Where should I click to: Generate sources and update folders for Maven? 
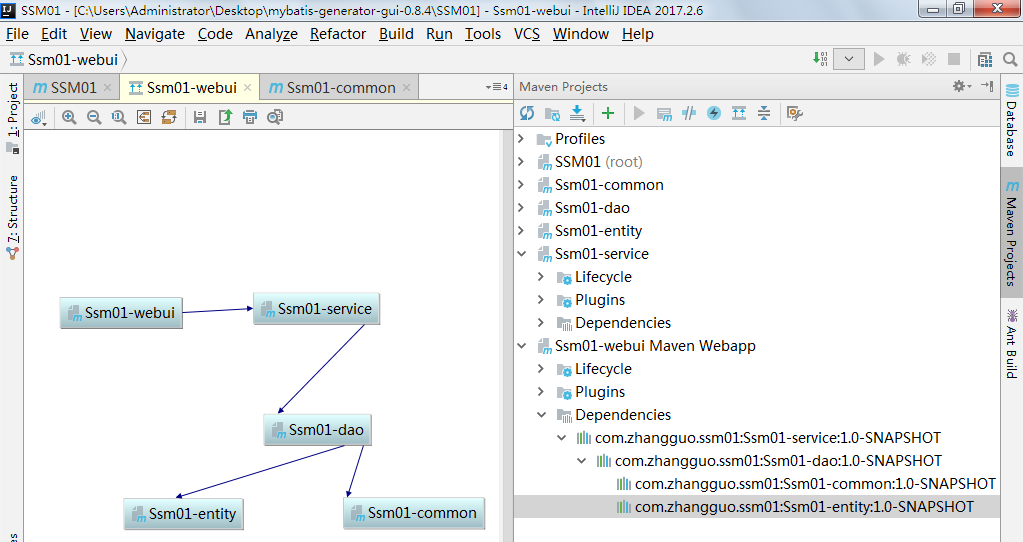coord(552,113)
